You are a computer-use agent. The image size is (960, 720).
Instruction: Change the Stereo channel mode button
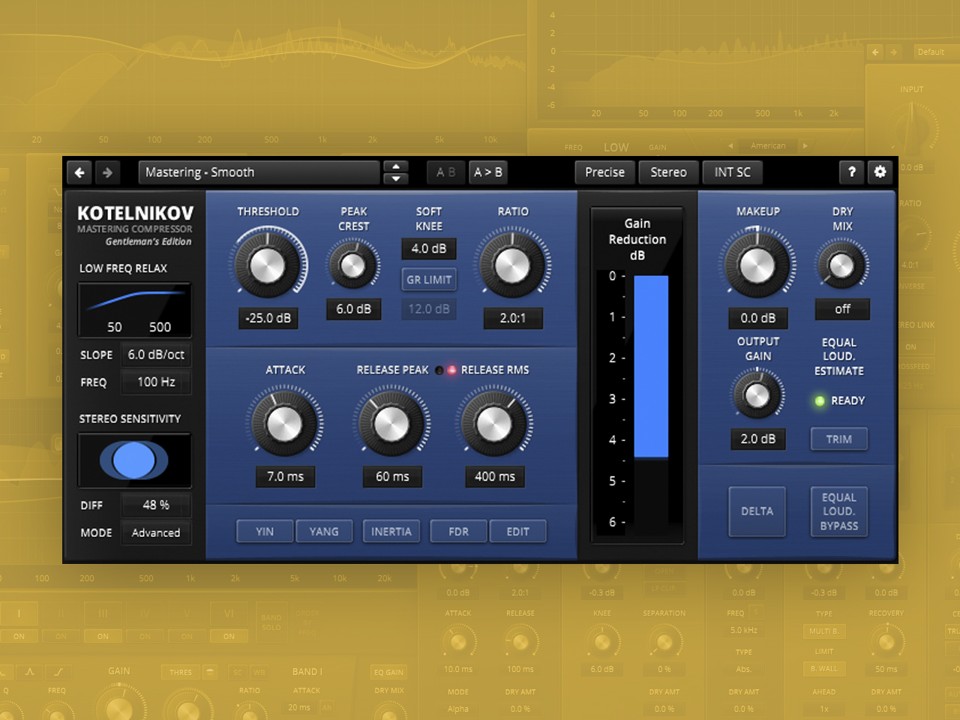click(x=669, y=173)
